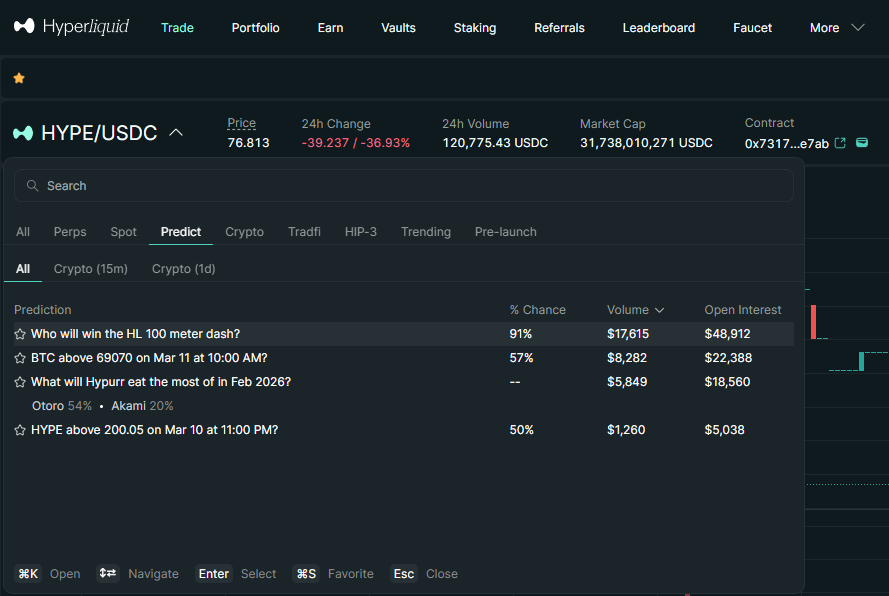Open the Hypurr Feb 2026 prediction row
889x596 pixels.
tap(404, 382)
